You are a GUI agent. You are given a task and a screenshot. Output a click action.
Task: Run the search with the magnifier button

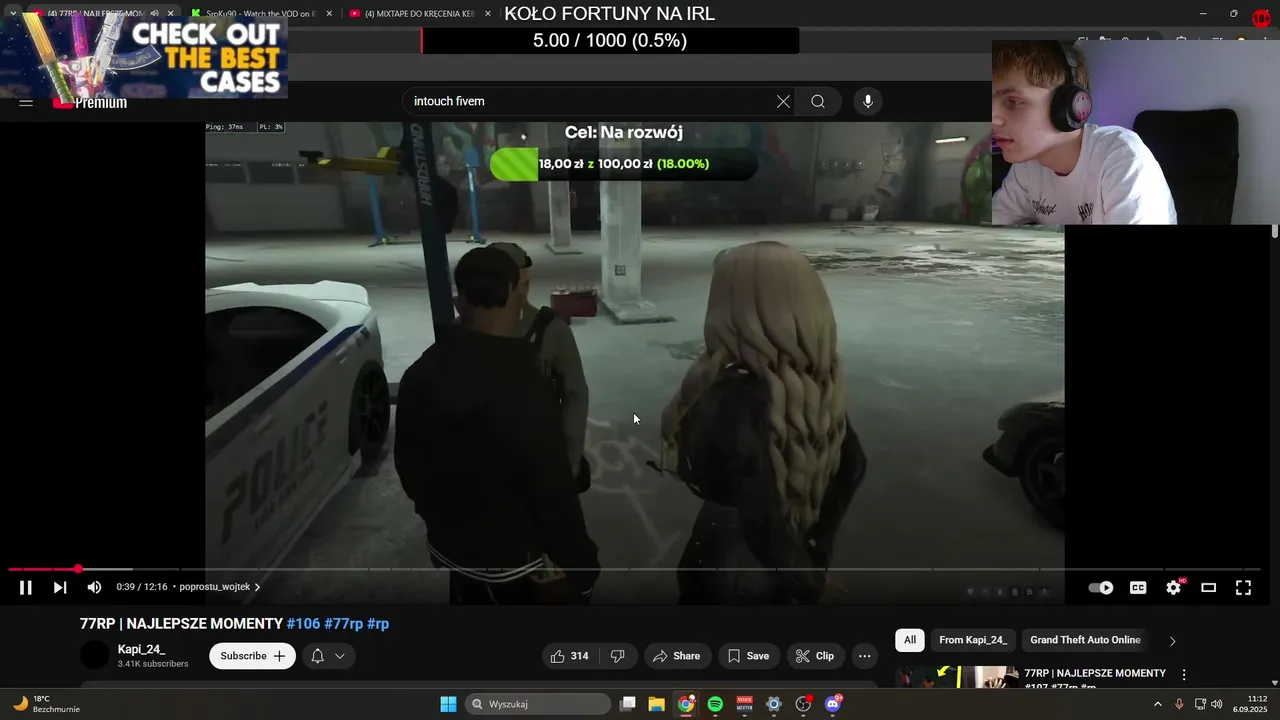coord(818,101)
